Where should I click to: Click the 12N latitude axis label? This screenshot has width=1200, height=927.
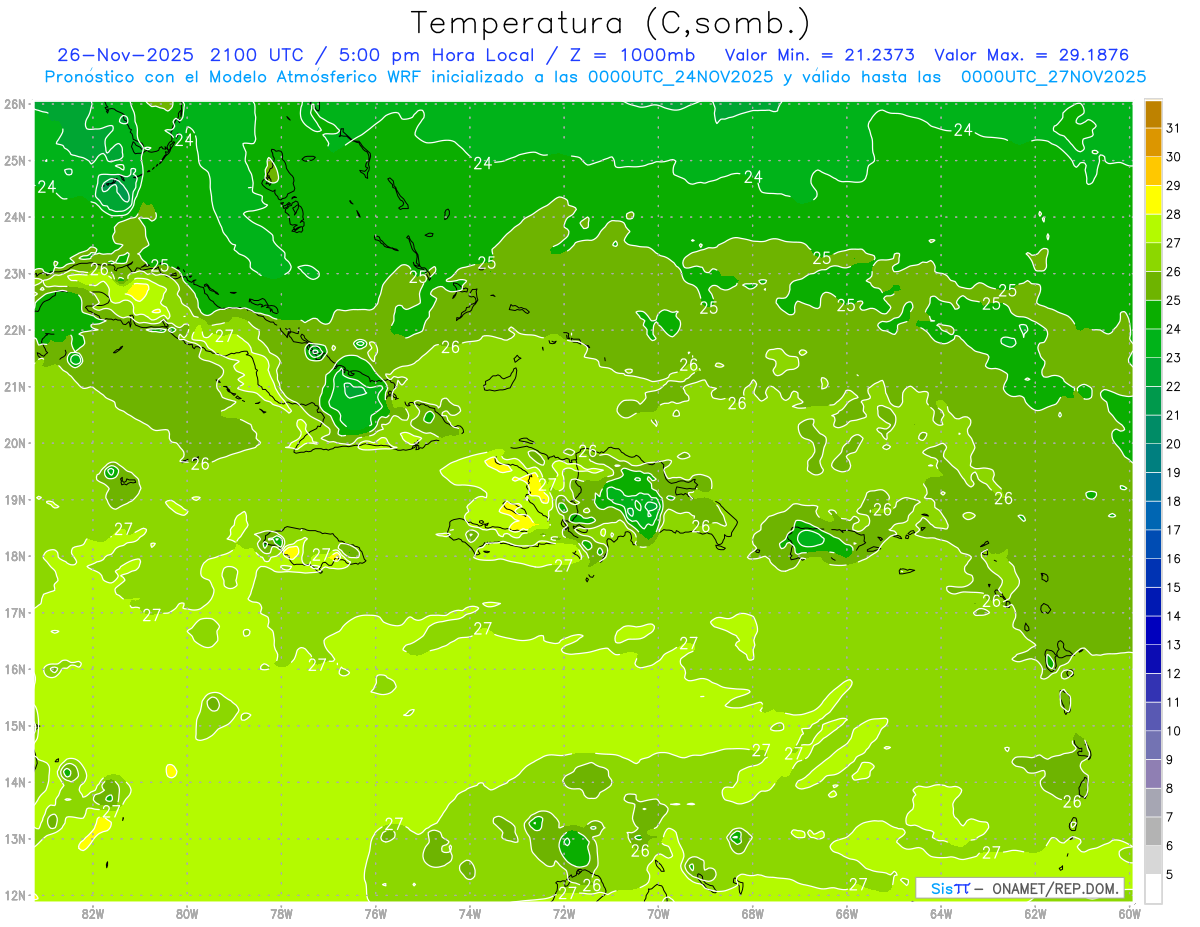tap(15, 895)
